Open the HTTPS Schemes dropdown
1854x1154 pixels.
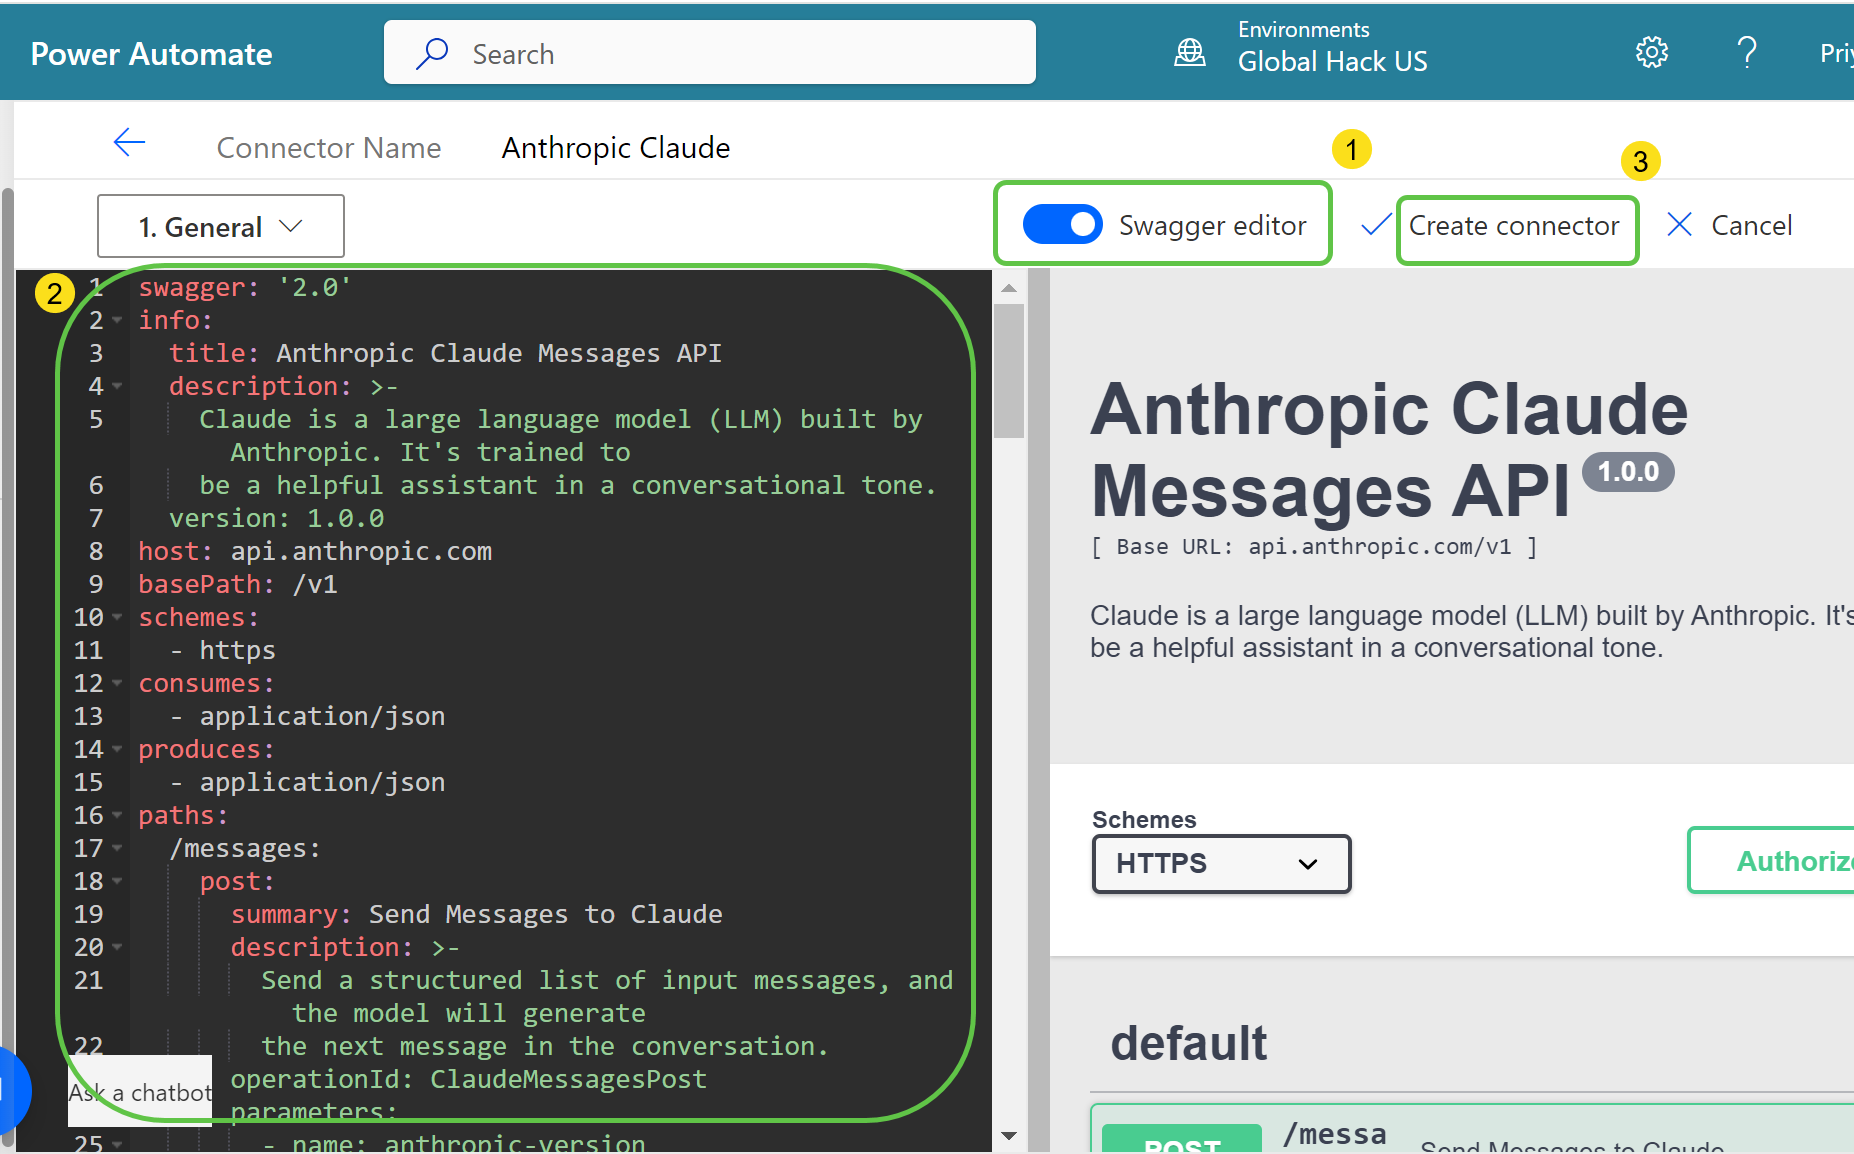click(1220, 863)
